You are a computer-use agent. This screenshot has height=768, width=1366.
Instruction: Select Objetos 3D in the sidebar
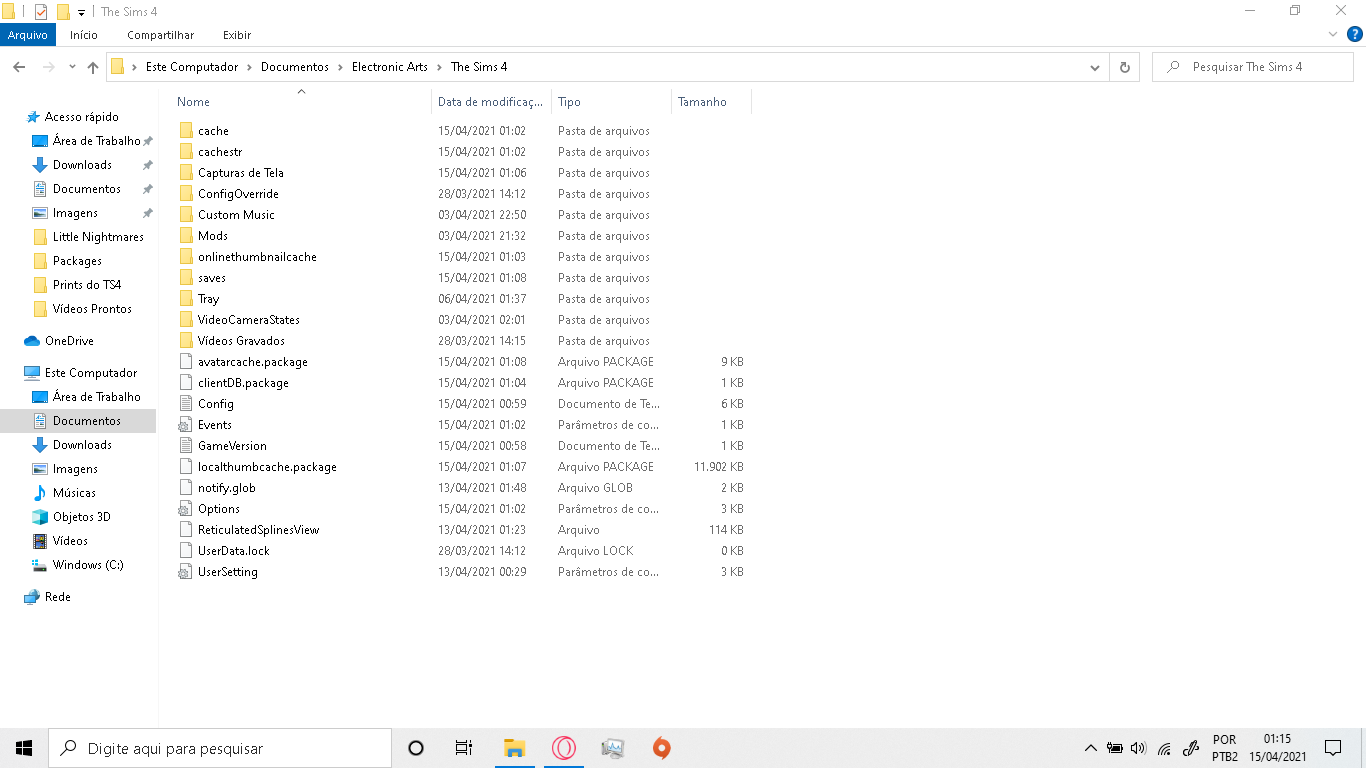tap(82, 517)
